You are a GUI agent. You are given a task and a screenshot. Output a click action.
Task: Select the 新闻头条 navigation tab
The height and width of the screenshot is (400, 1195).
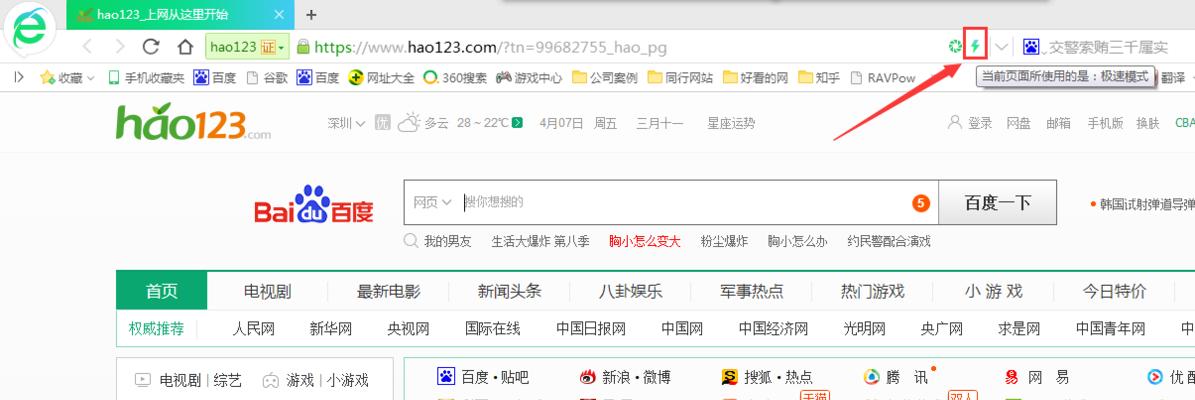tap(509, 290)
